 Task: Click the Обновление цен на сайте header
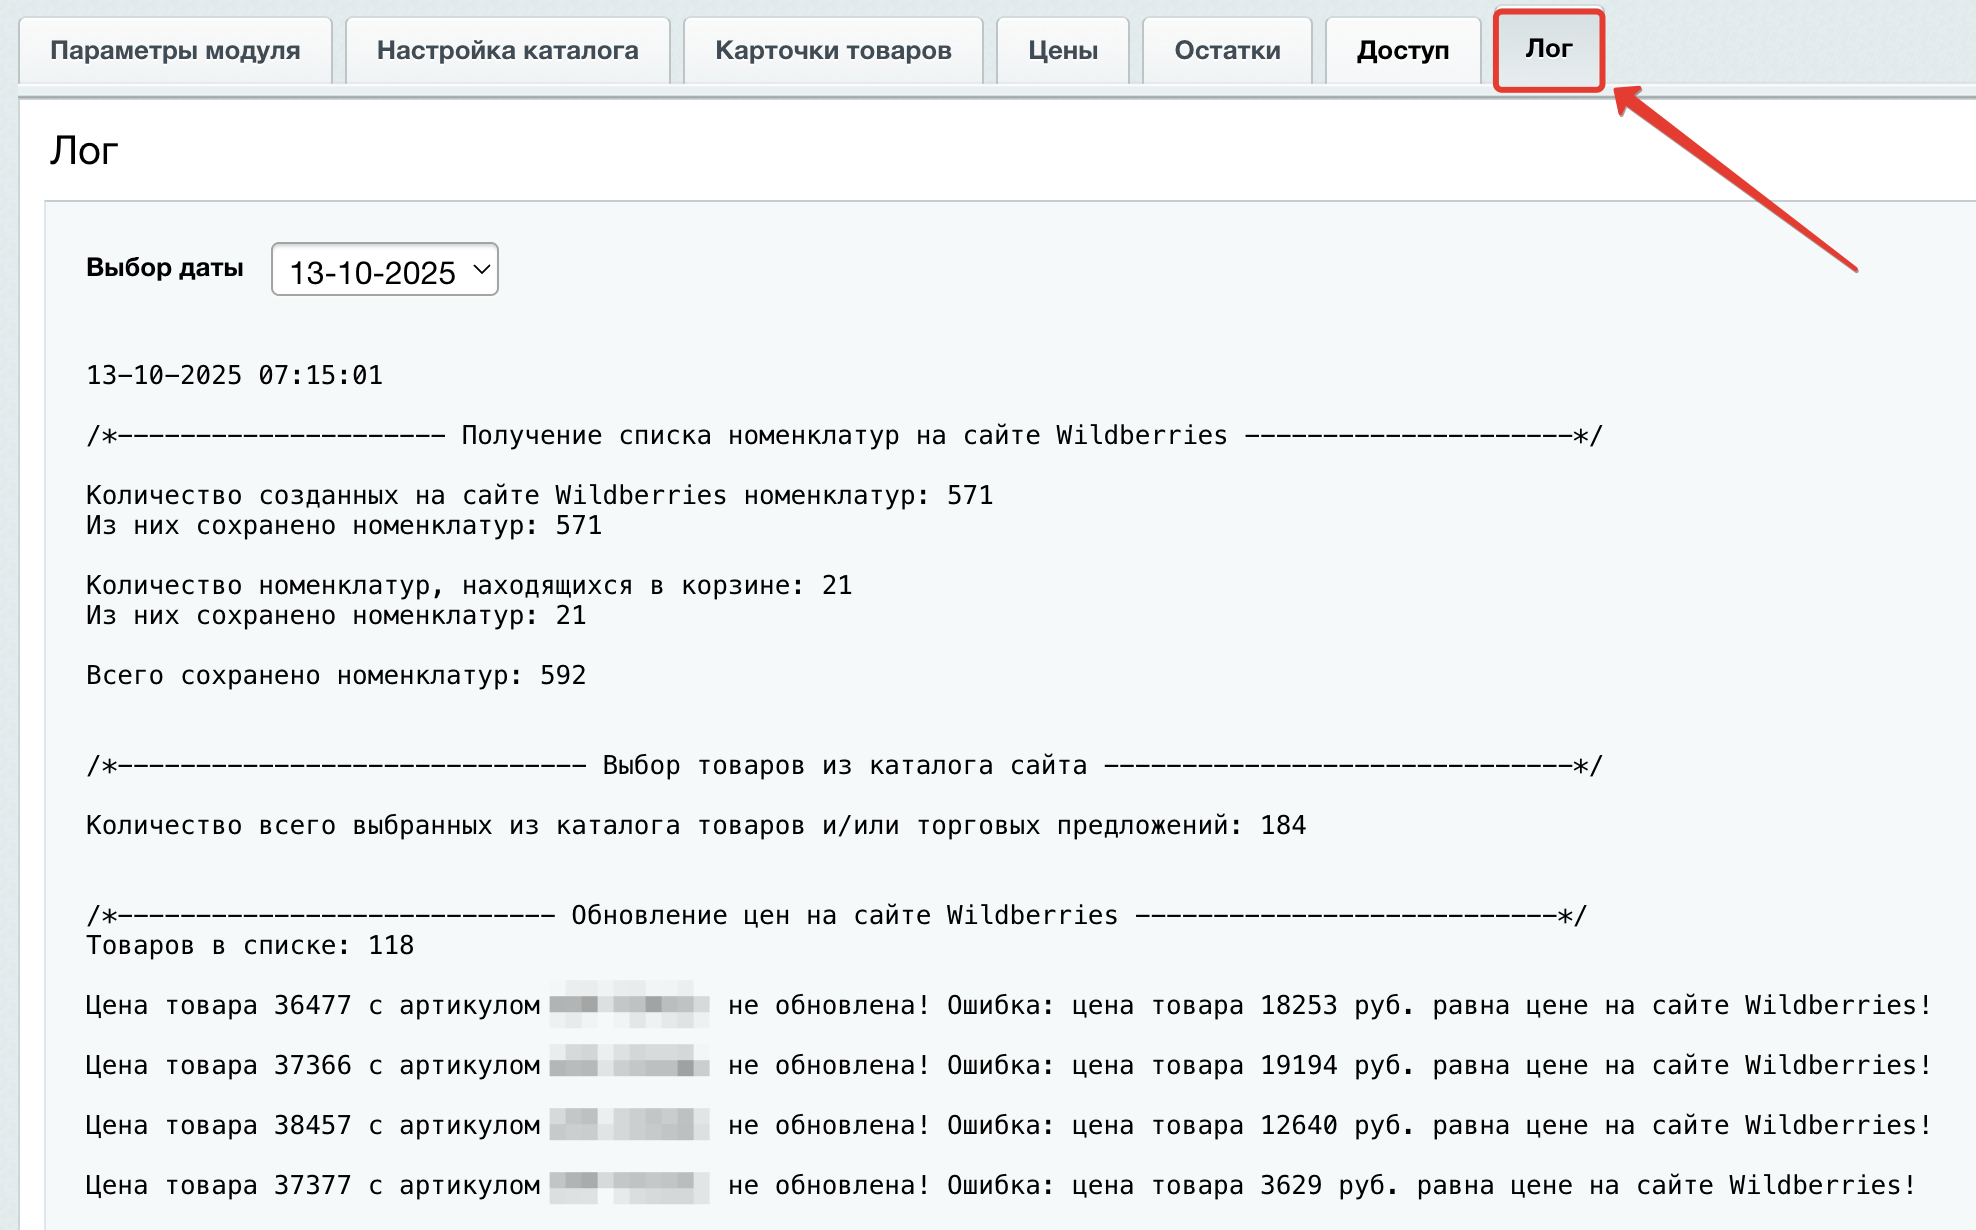(x=844, y=915)
